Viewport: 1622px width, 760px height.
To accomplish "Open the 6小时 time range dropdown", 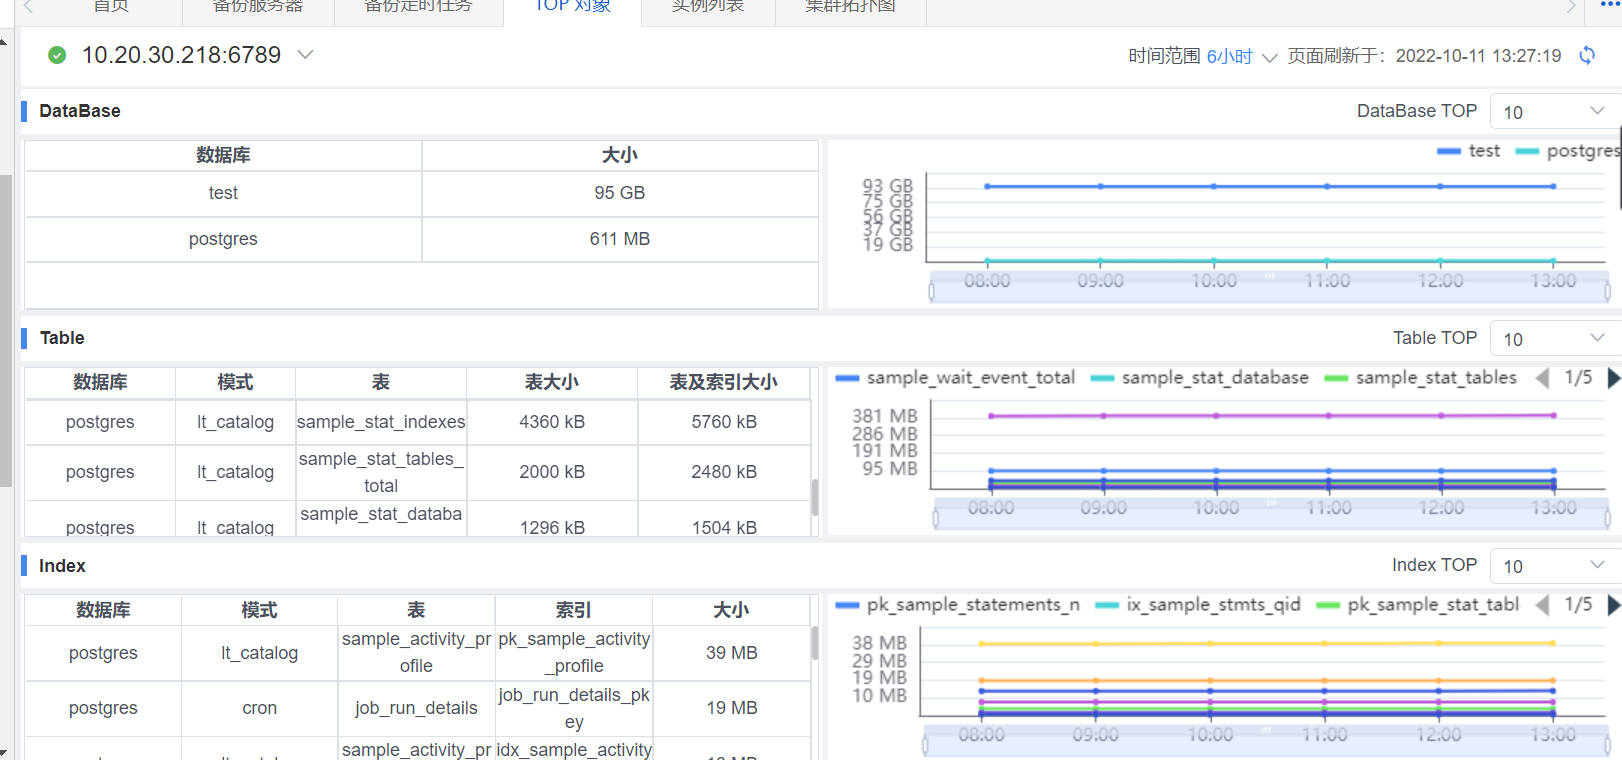I will pos(1241,57).
